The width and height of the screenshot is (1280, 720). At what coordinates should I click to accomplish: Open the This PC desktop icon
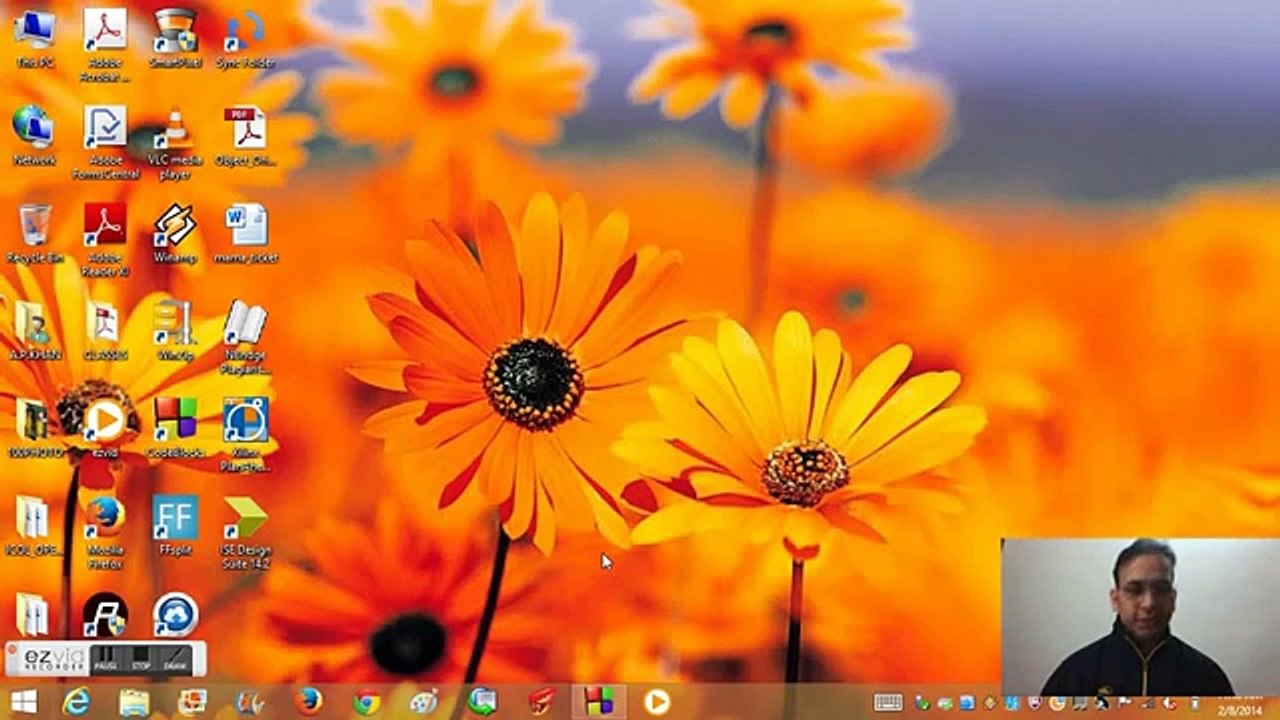coord(34,38)
